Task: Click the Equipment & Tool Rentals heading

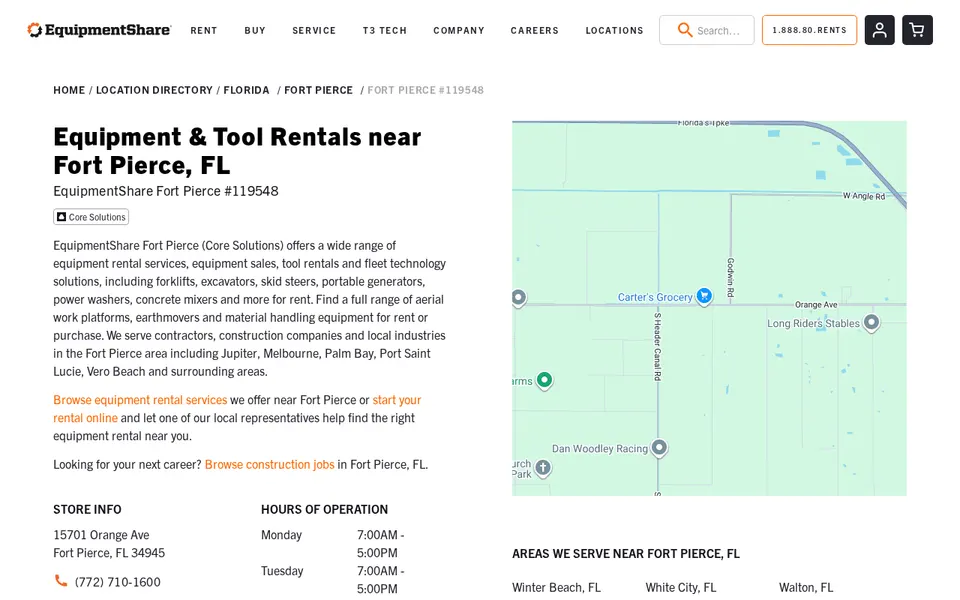Action: (x=237, y=151)
